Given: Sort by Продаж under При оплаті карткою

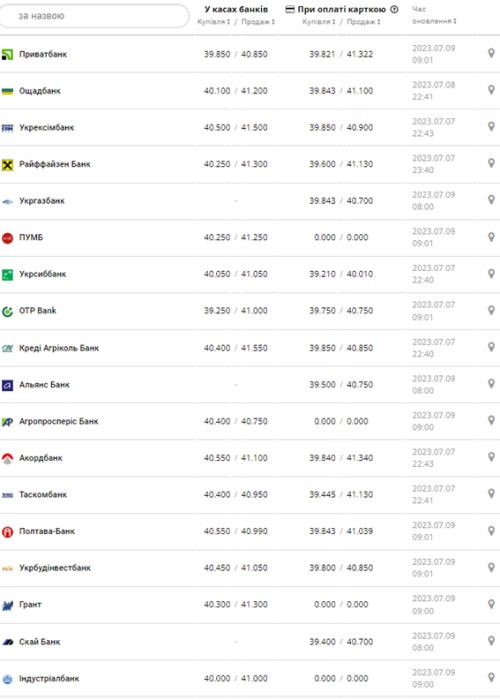Looking at the screenshot, I should click(363, 22).
